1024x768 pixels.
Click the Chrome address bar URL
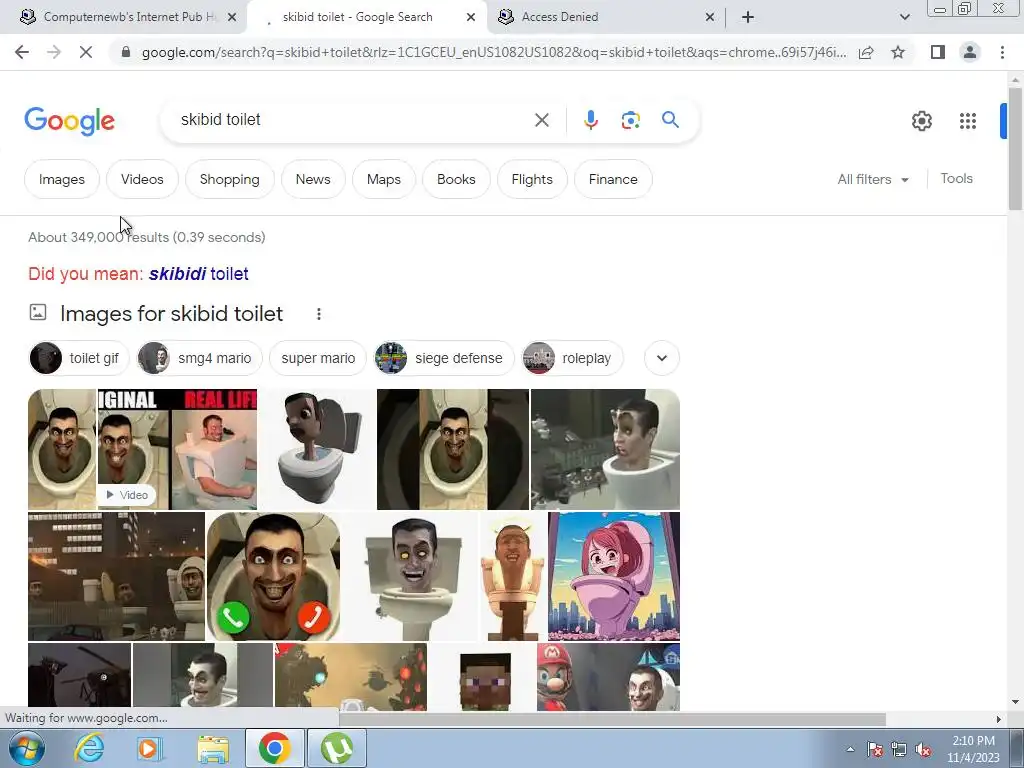[493, 52]
